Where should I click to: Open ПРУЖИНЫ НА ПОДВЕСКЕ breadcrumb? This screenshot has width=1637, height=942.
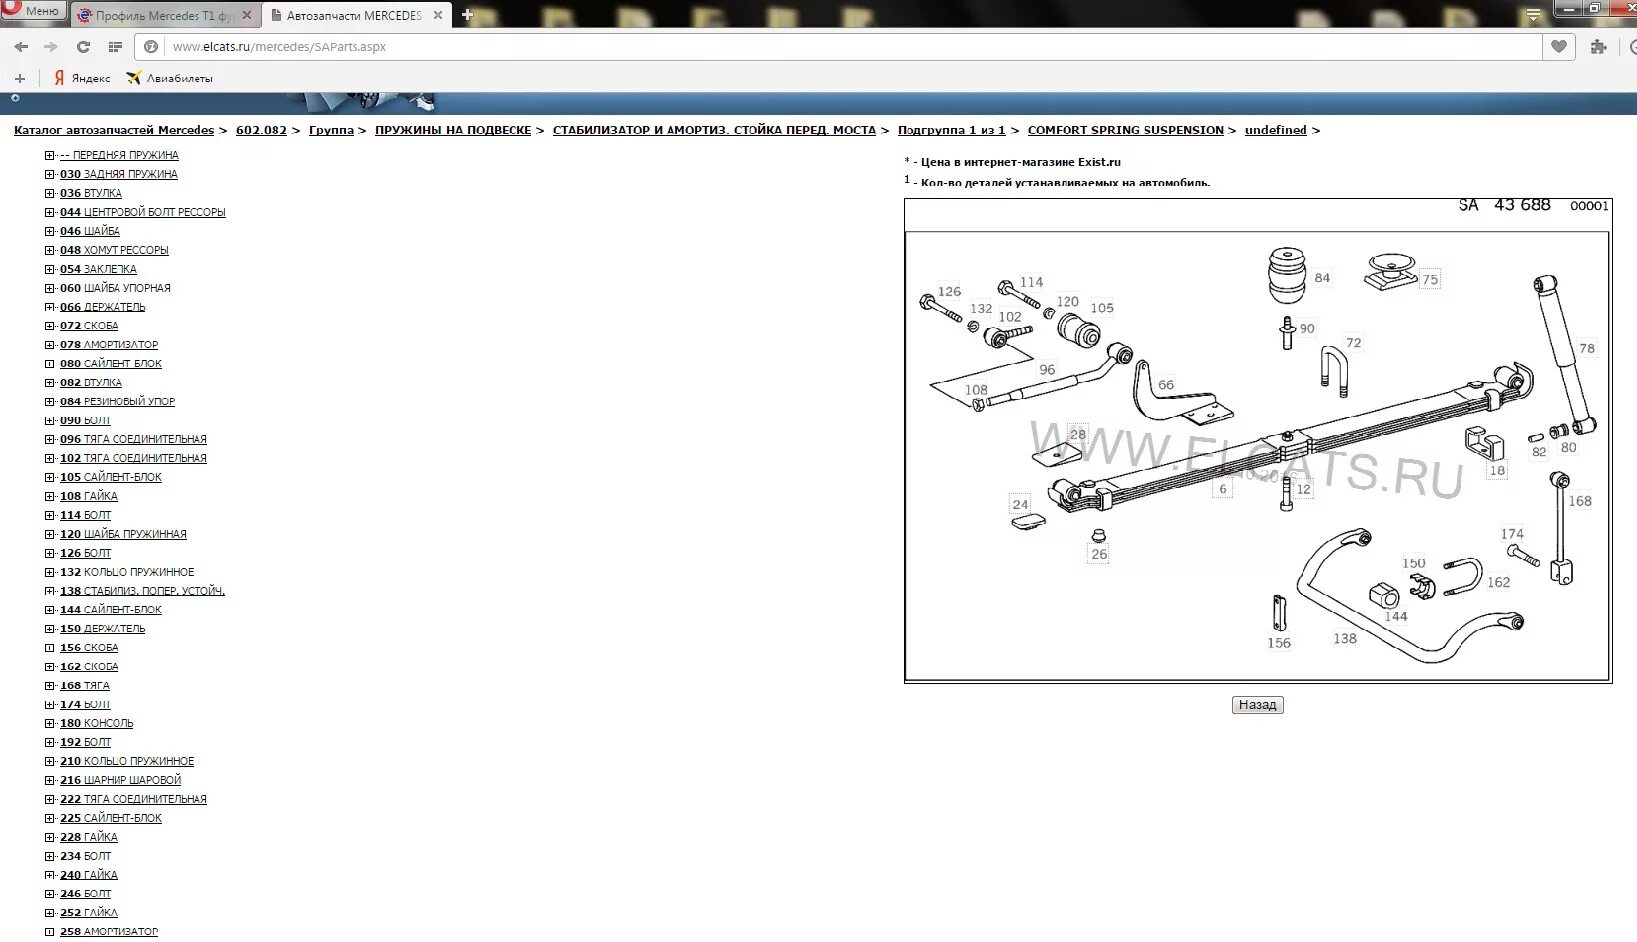point(453,130)
